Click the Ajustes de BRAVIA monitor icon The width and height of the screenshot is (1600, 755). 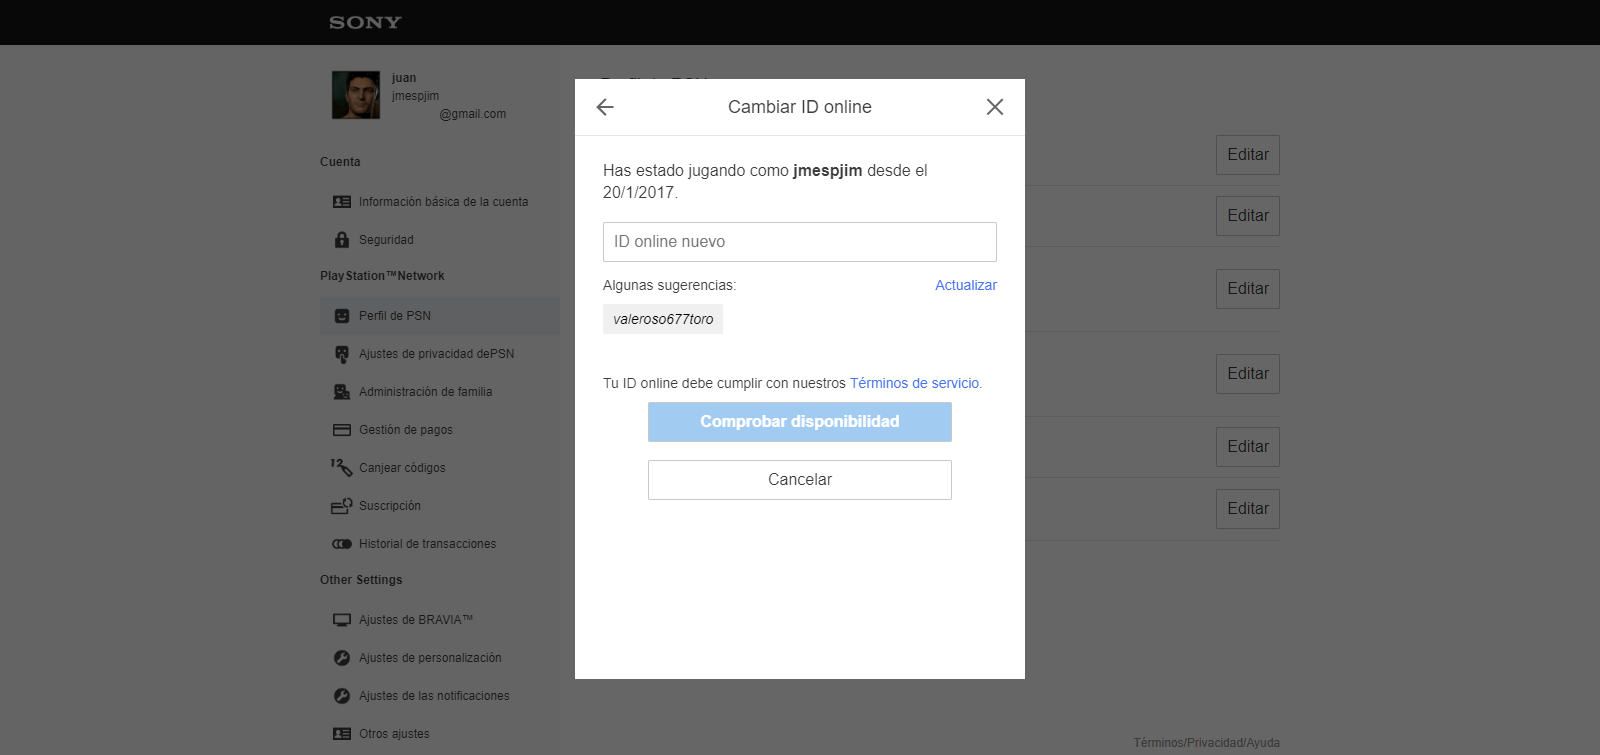(x=342, y=620)
